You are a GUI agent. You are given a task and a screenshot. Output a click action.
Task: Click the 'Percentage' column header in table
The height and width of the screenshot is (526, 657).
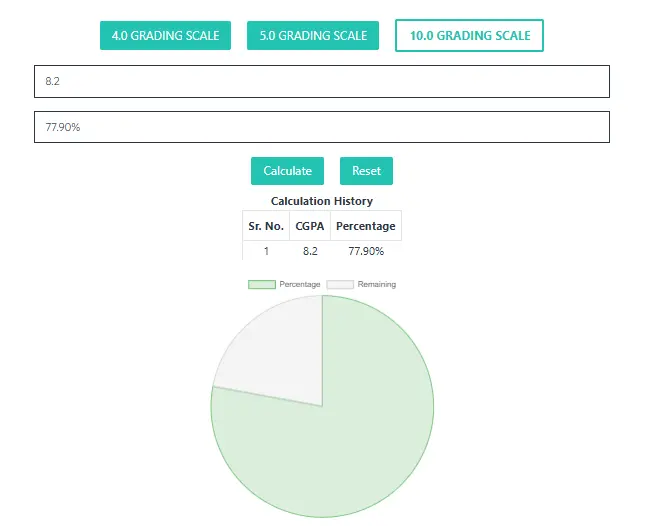(366, 226)
